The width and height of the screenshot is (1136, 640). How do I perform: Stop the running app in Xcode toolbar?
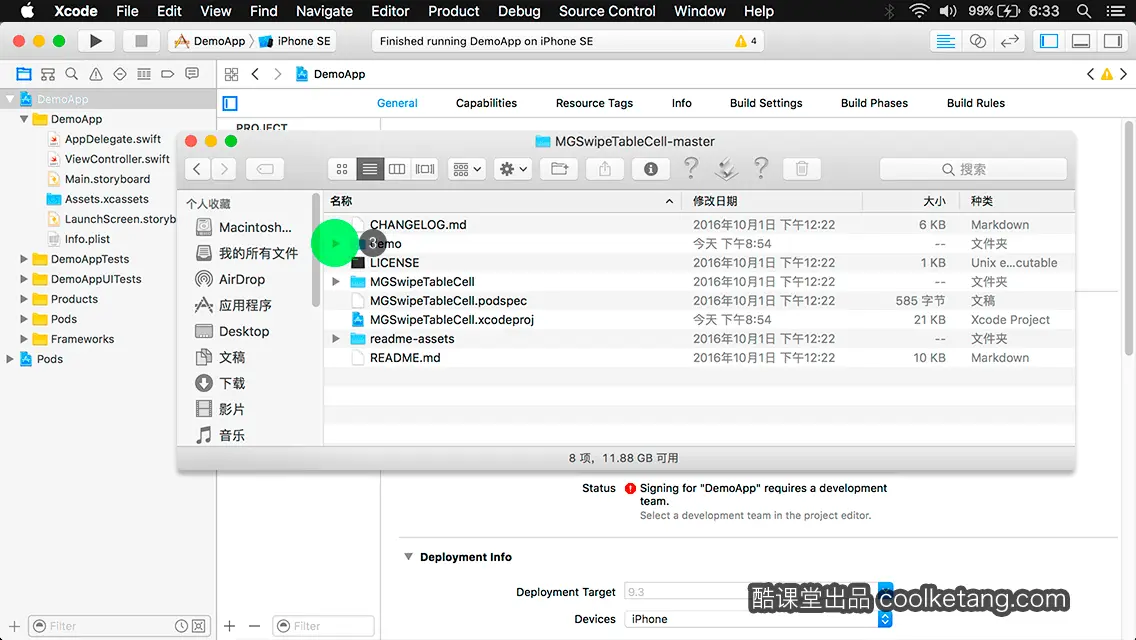tap(141, 41)
